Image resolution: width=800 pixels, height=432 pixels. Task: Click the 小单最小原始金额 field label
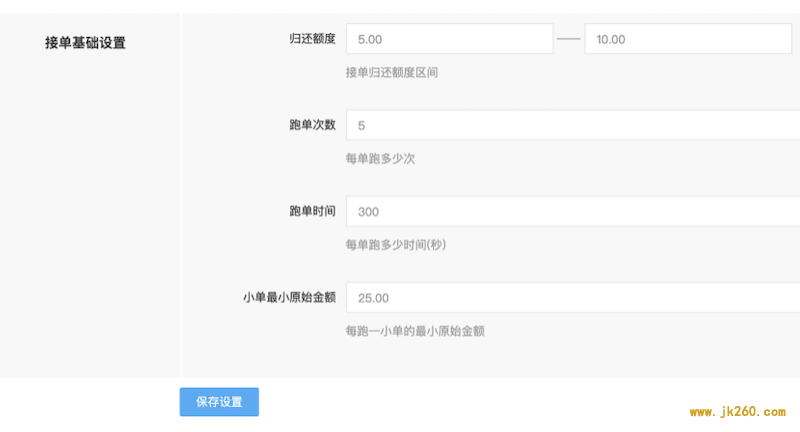click(289, 297)
